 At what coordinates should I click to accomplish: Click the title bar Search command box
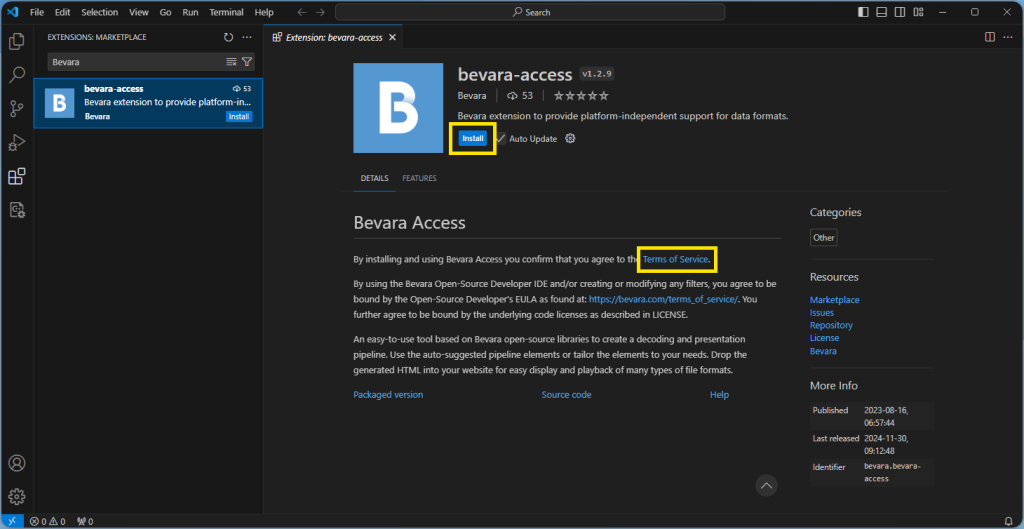tap(530, 12)
